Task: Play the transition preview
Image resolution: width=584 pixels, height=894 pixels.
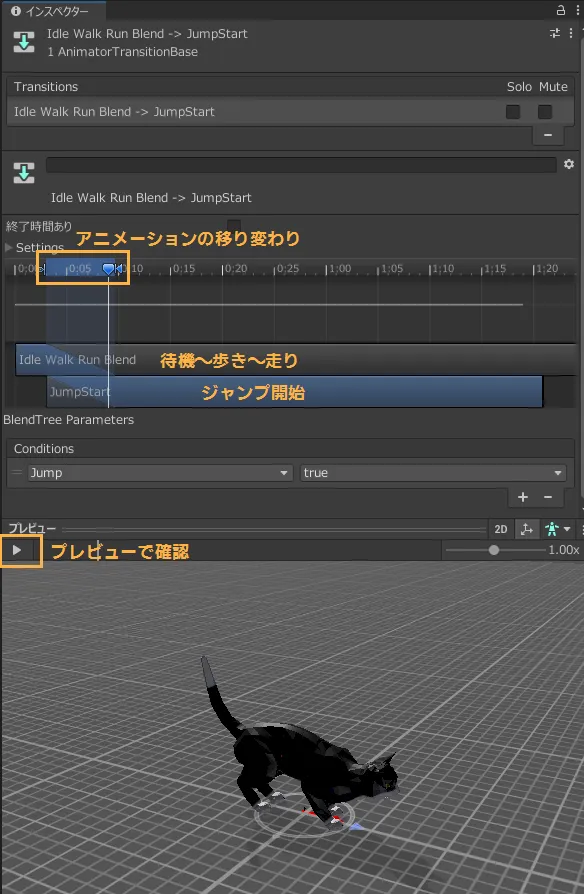Action: click(17, 550)
